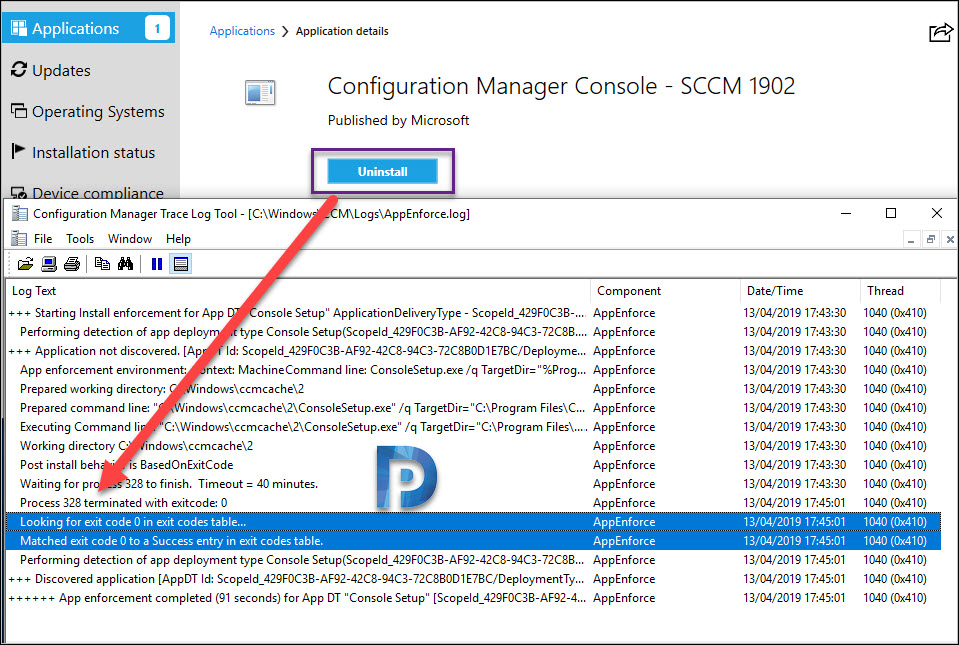Click the Applications grid icon in sidebar
The image size is (959, 645).
click(x=19, y=28)
